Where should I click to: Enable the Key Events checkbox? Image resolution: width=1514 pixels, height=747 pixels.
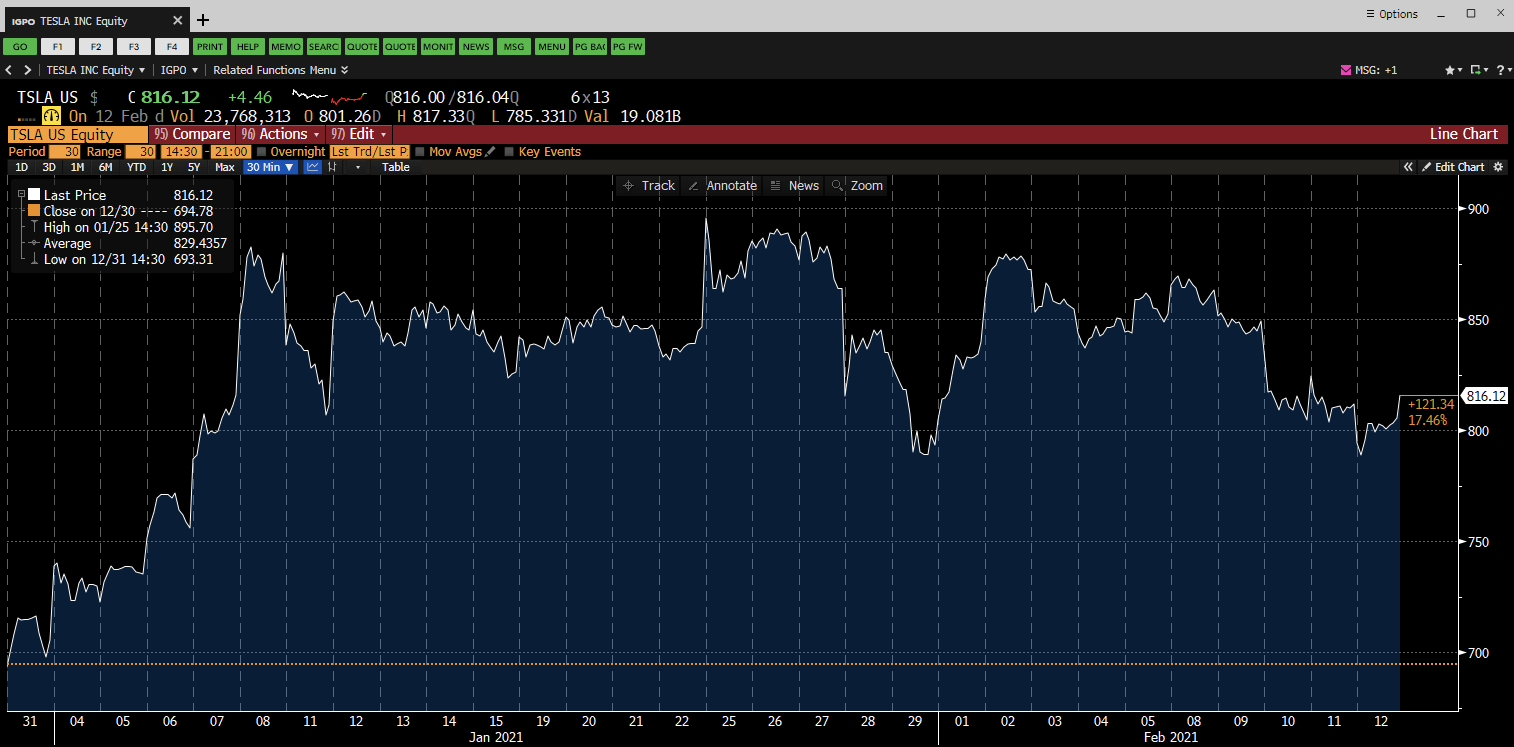click(509, 152)
